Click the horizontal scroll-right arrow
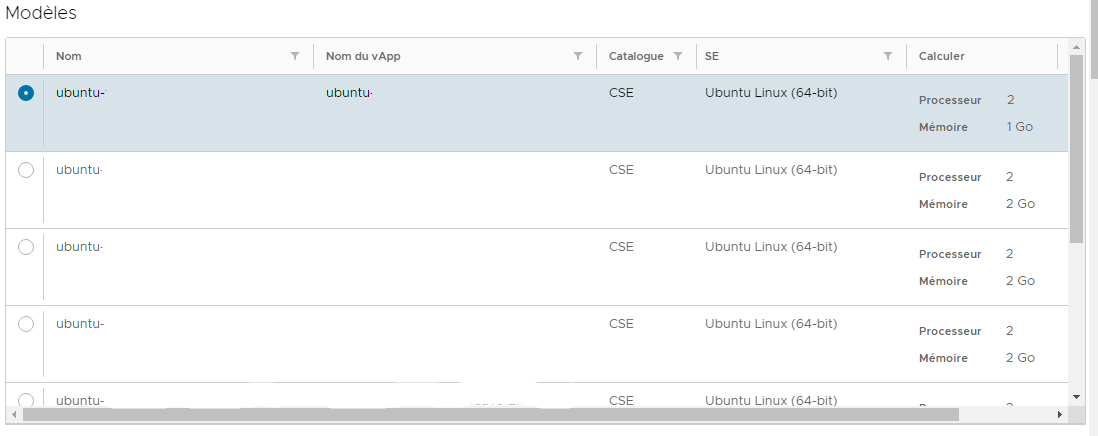Screen dimensions: 1098x436 (x=1060, y=415)
